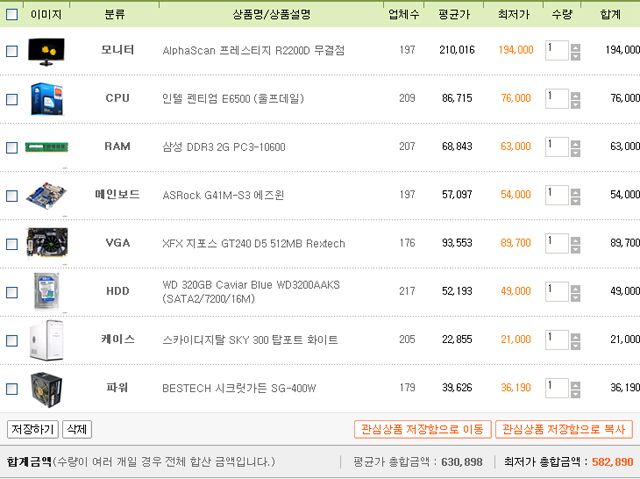Screen dimensions: 640x479
Task: Increase quantity for the VGA row
Action: pyautogui.click(x=576, y=240)
